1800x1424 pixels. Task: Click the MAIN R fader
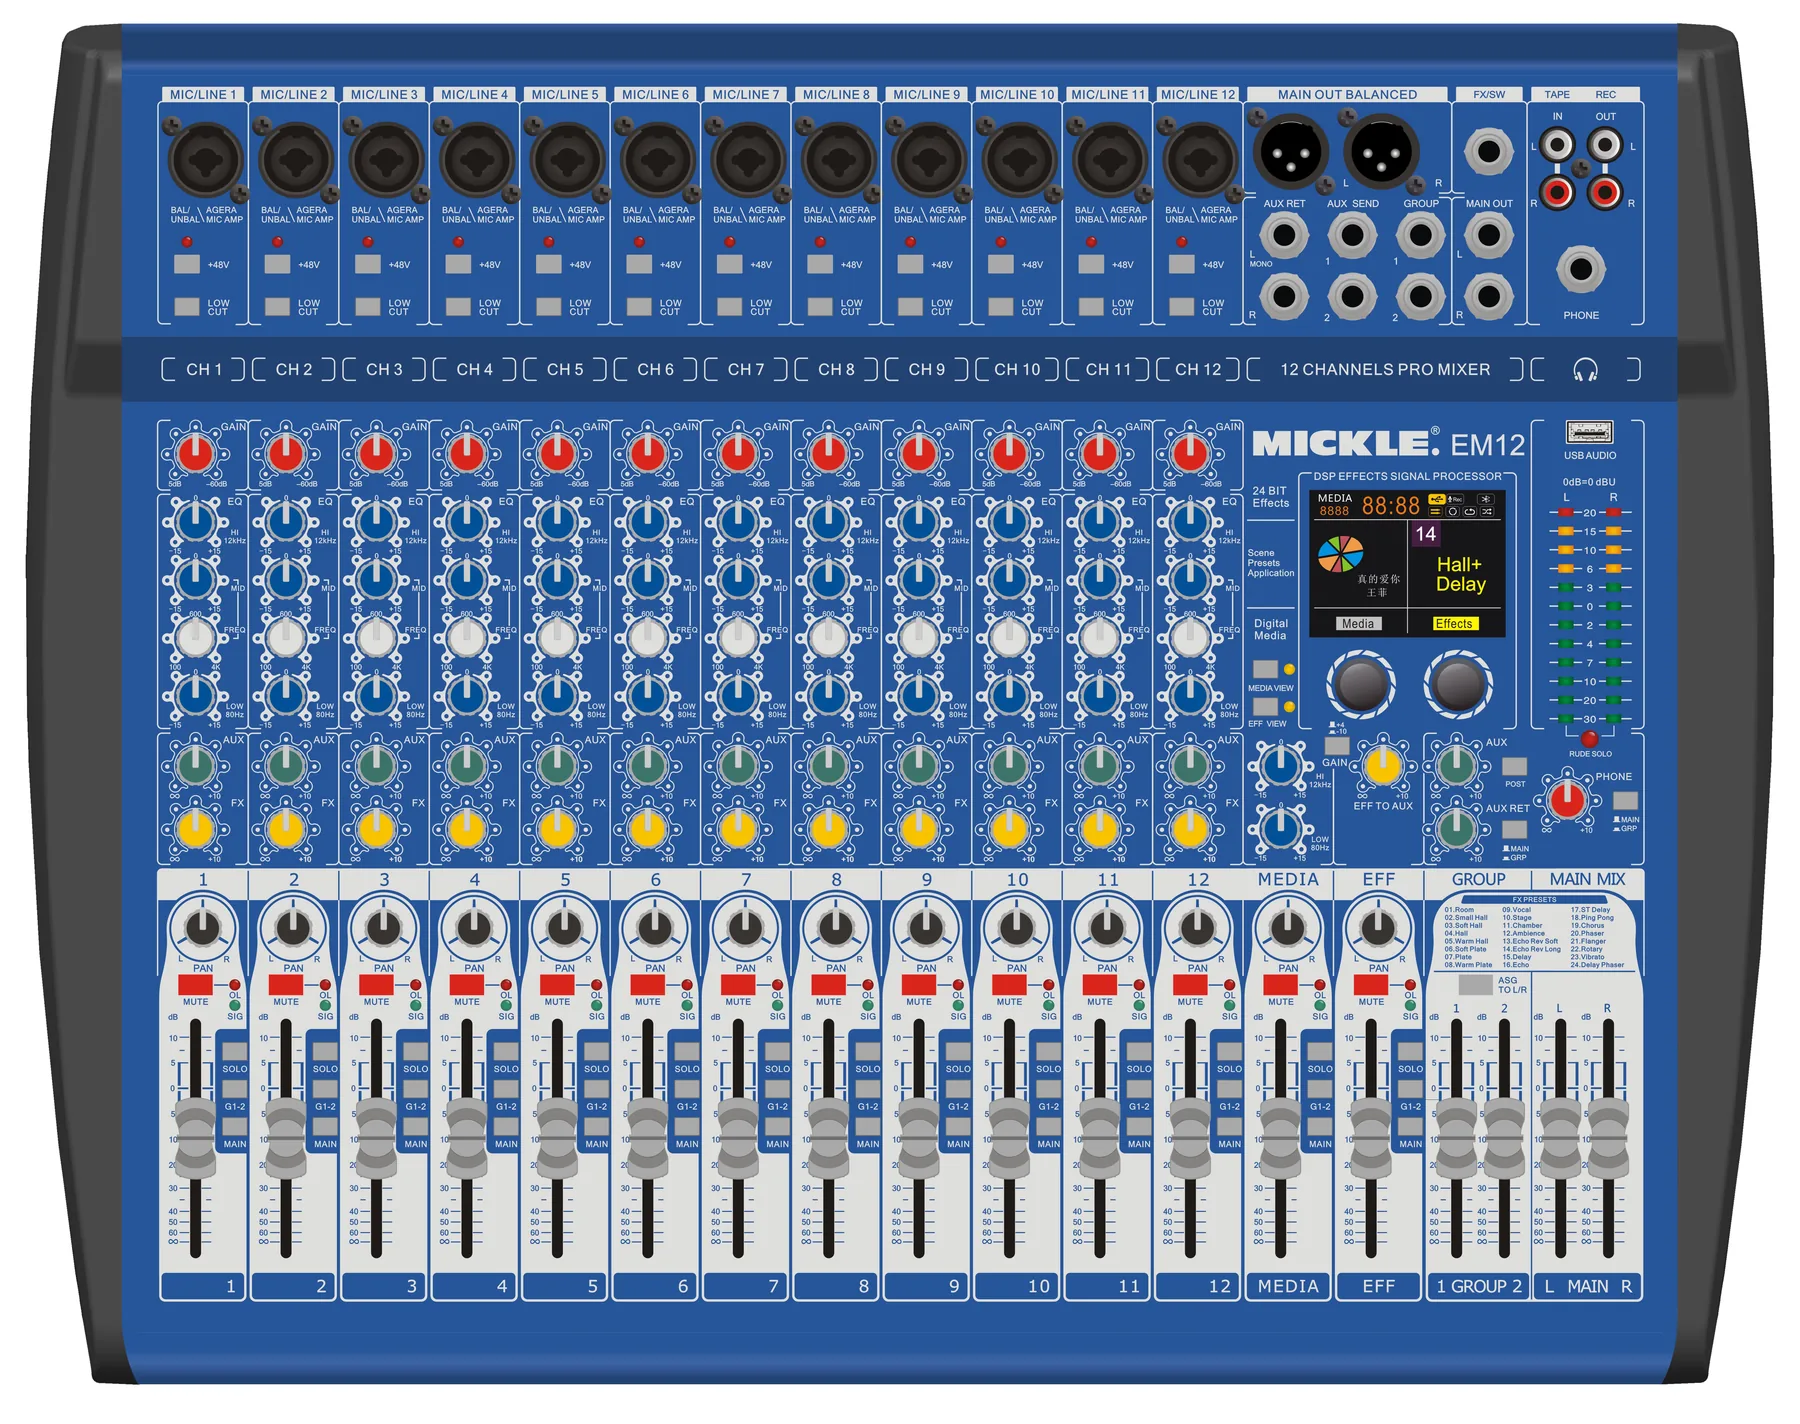pos(1608,1138)
